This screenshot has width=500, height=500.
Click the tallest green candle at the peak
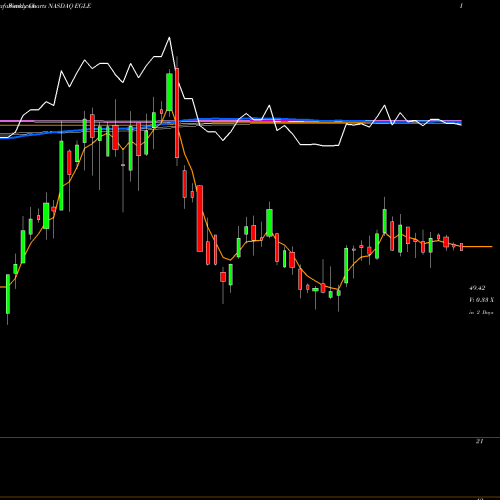point(169,92)
